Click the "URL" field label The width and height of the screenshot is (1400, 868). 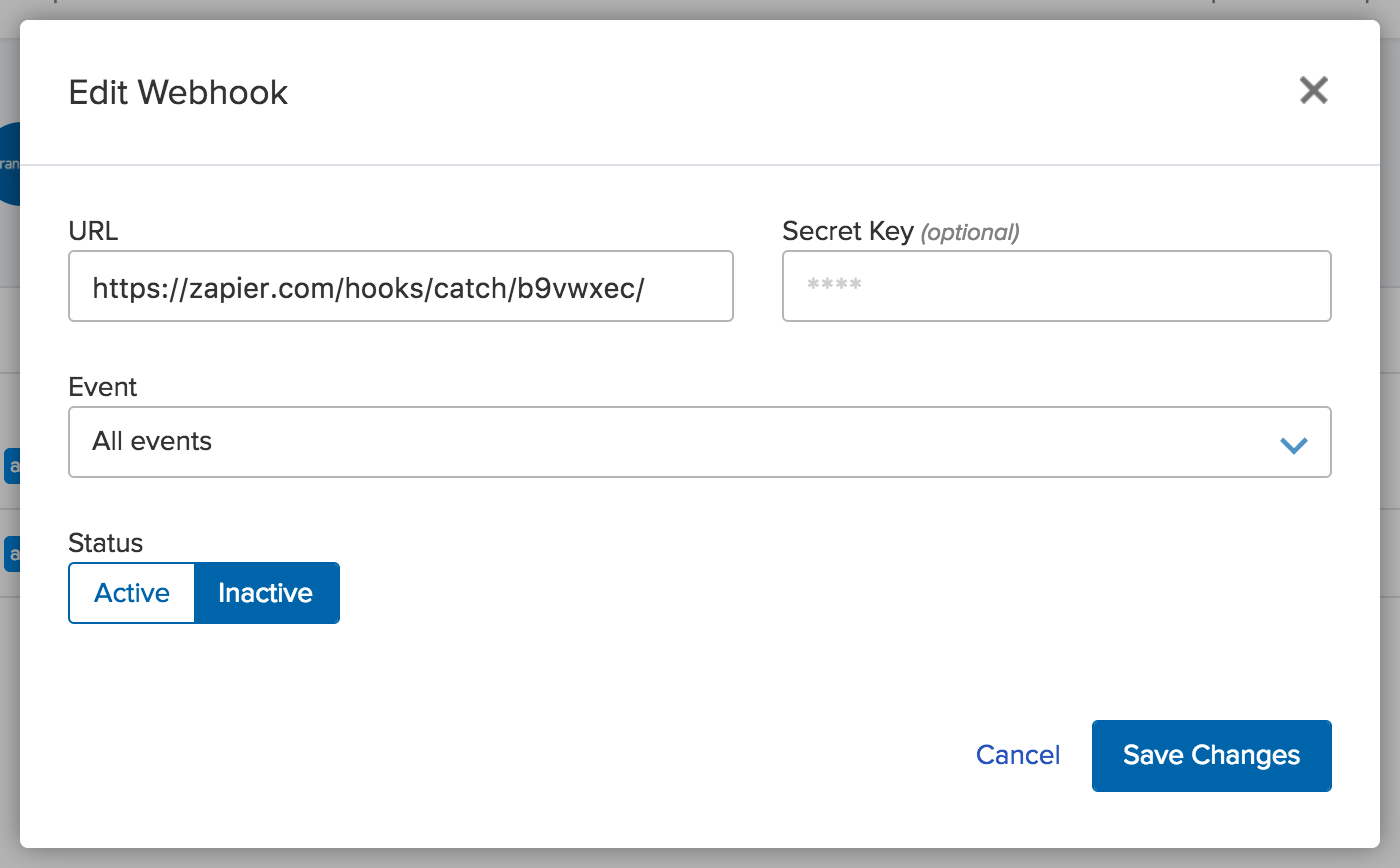pyautogui.click(x=93, y=231)
